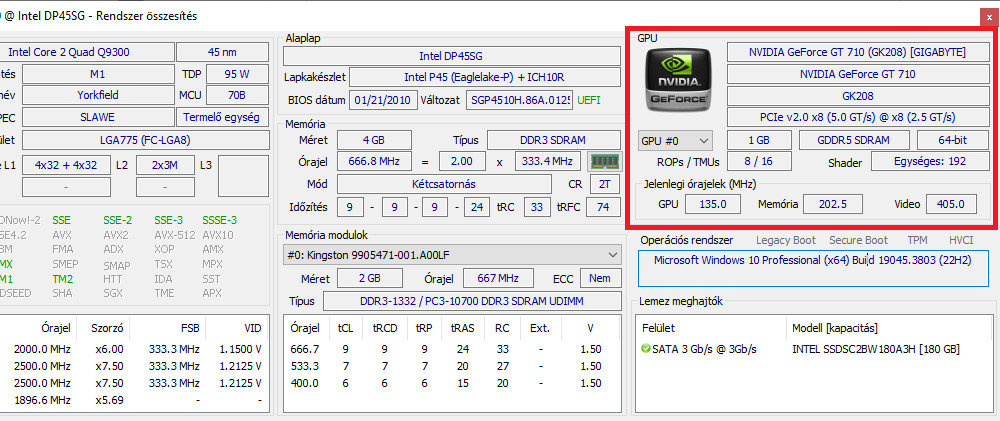The width and height of the screenshot is (1000, 421).
Task: Open the GPU #0 selector dropdown
Action: click(x=675, y=140)
